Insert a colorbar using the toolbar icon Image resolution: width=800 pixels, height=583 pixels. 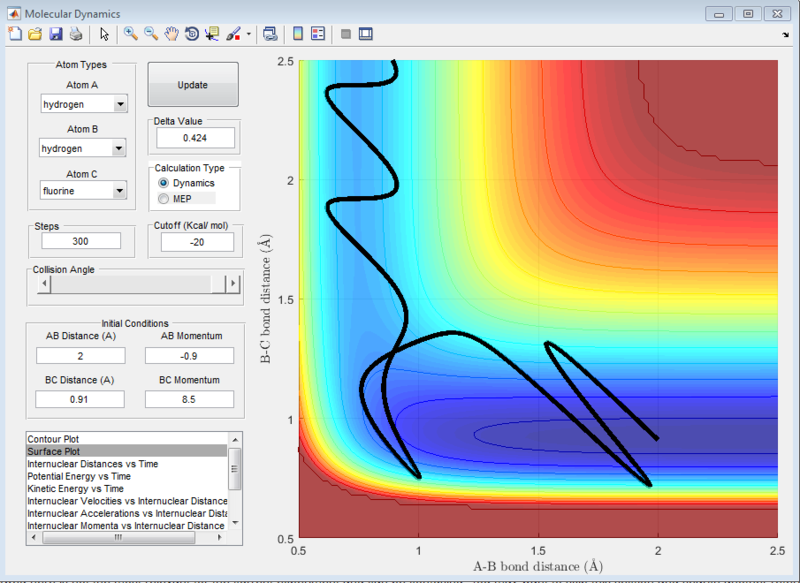point(298,34)
